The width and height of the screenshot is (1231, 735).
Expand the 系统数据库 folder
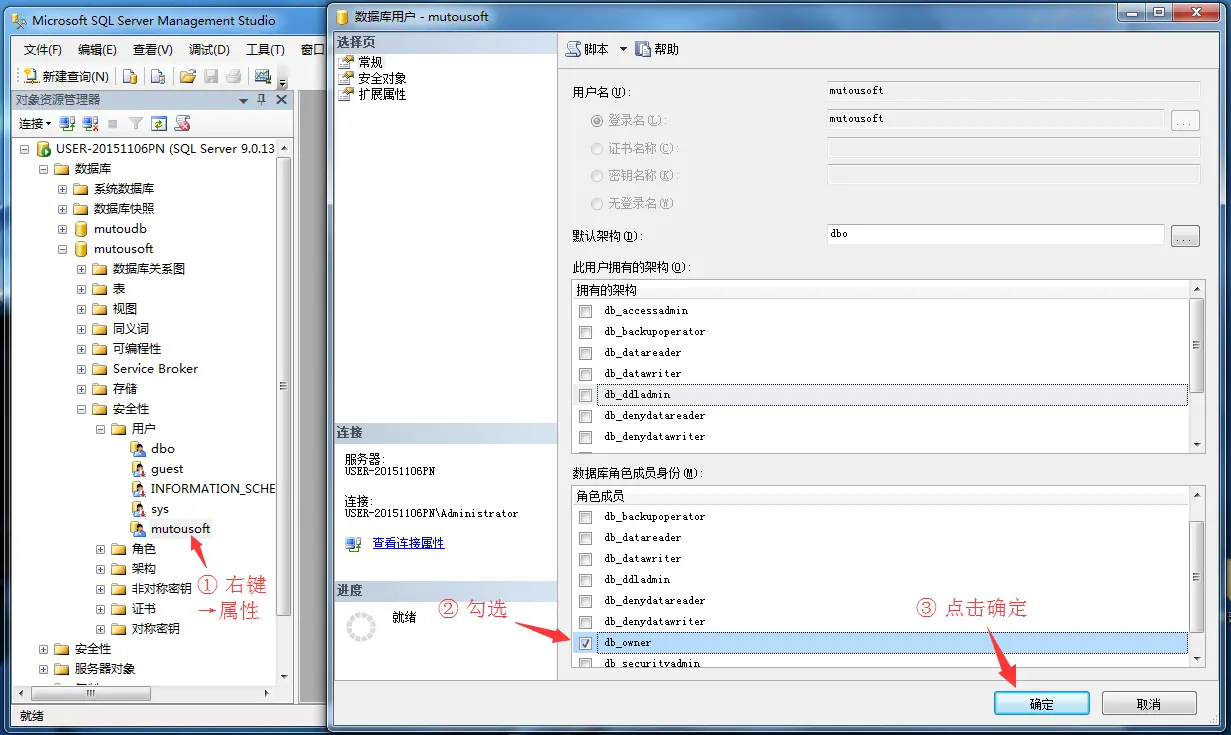tap(62, 188)
